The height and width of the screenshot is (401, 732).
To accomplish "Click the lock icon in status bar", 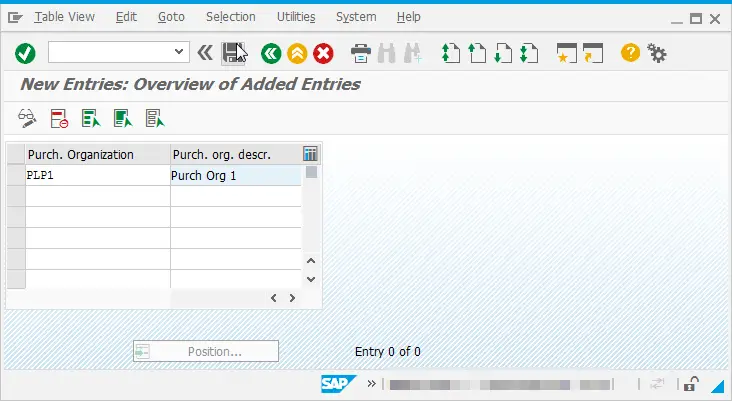I will [x=691, y=384].
